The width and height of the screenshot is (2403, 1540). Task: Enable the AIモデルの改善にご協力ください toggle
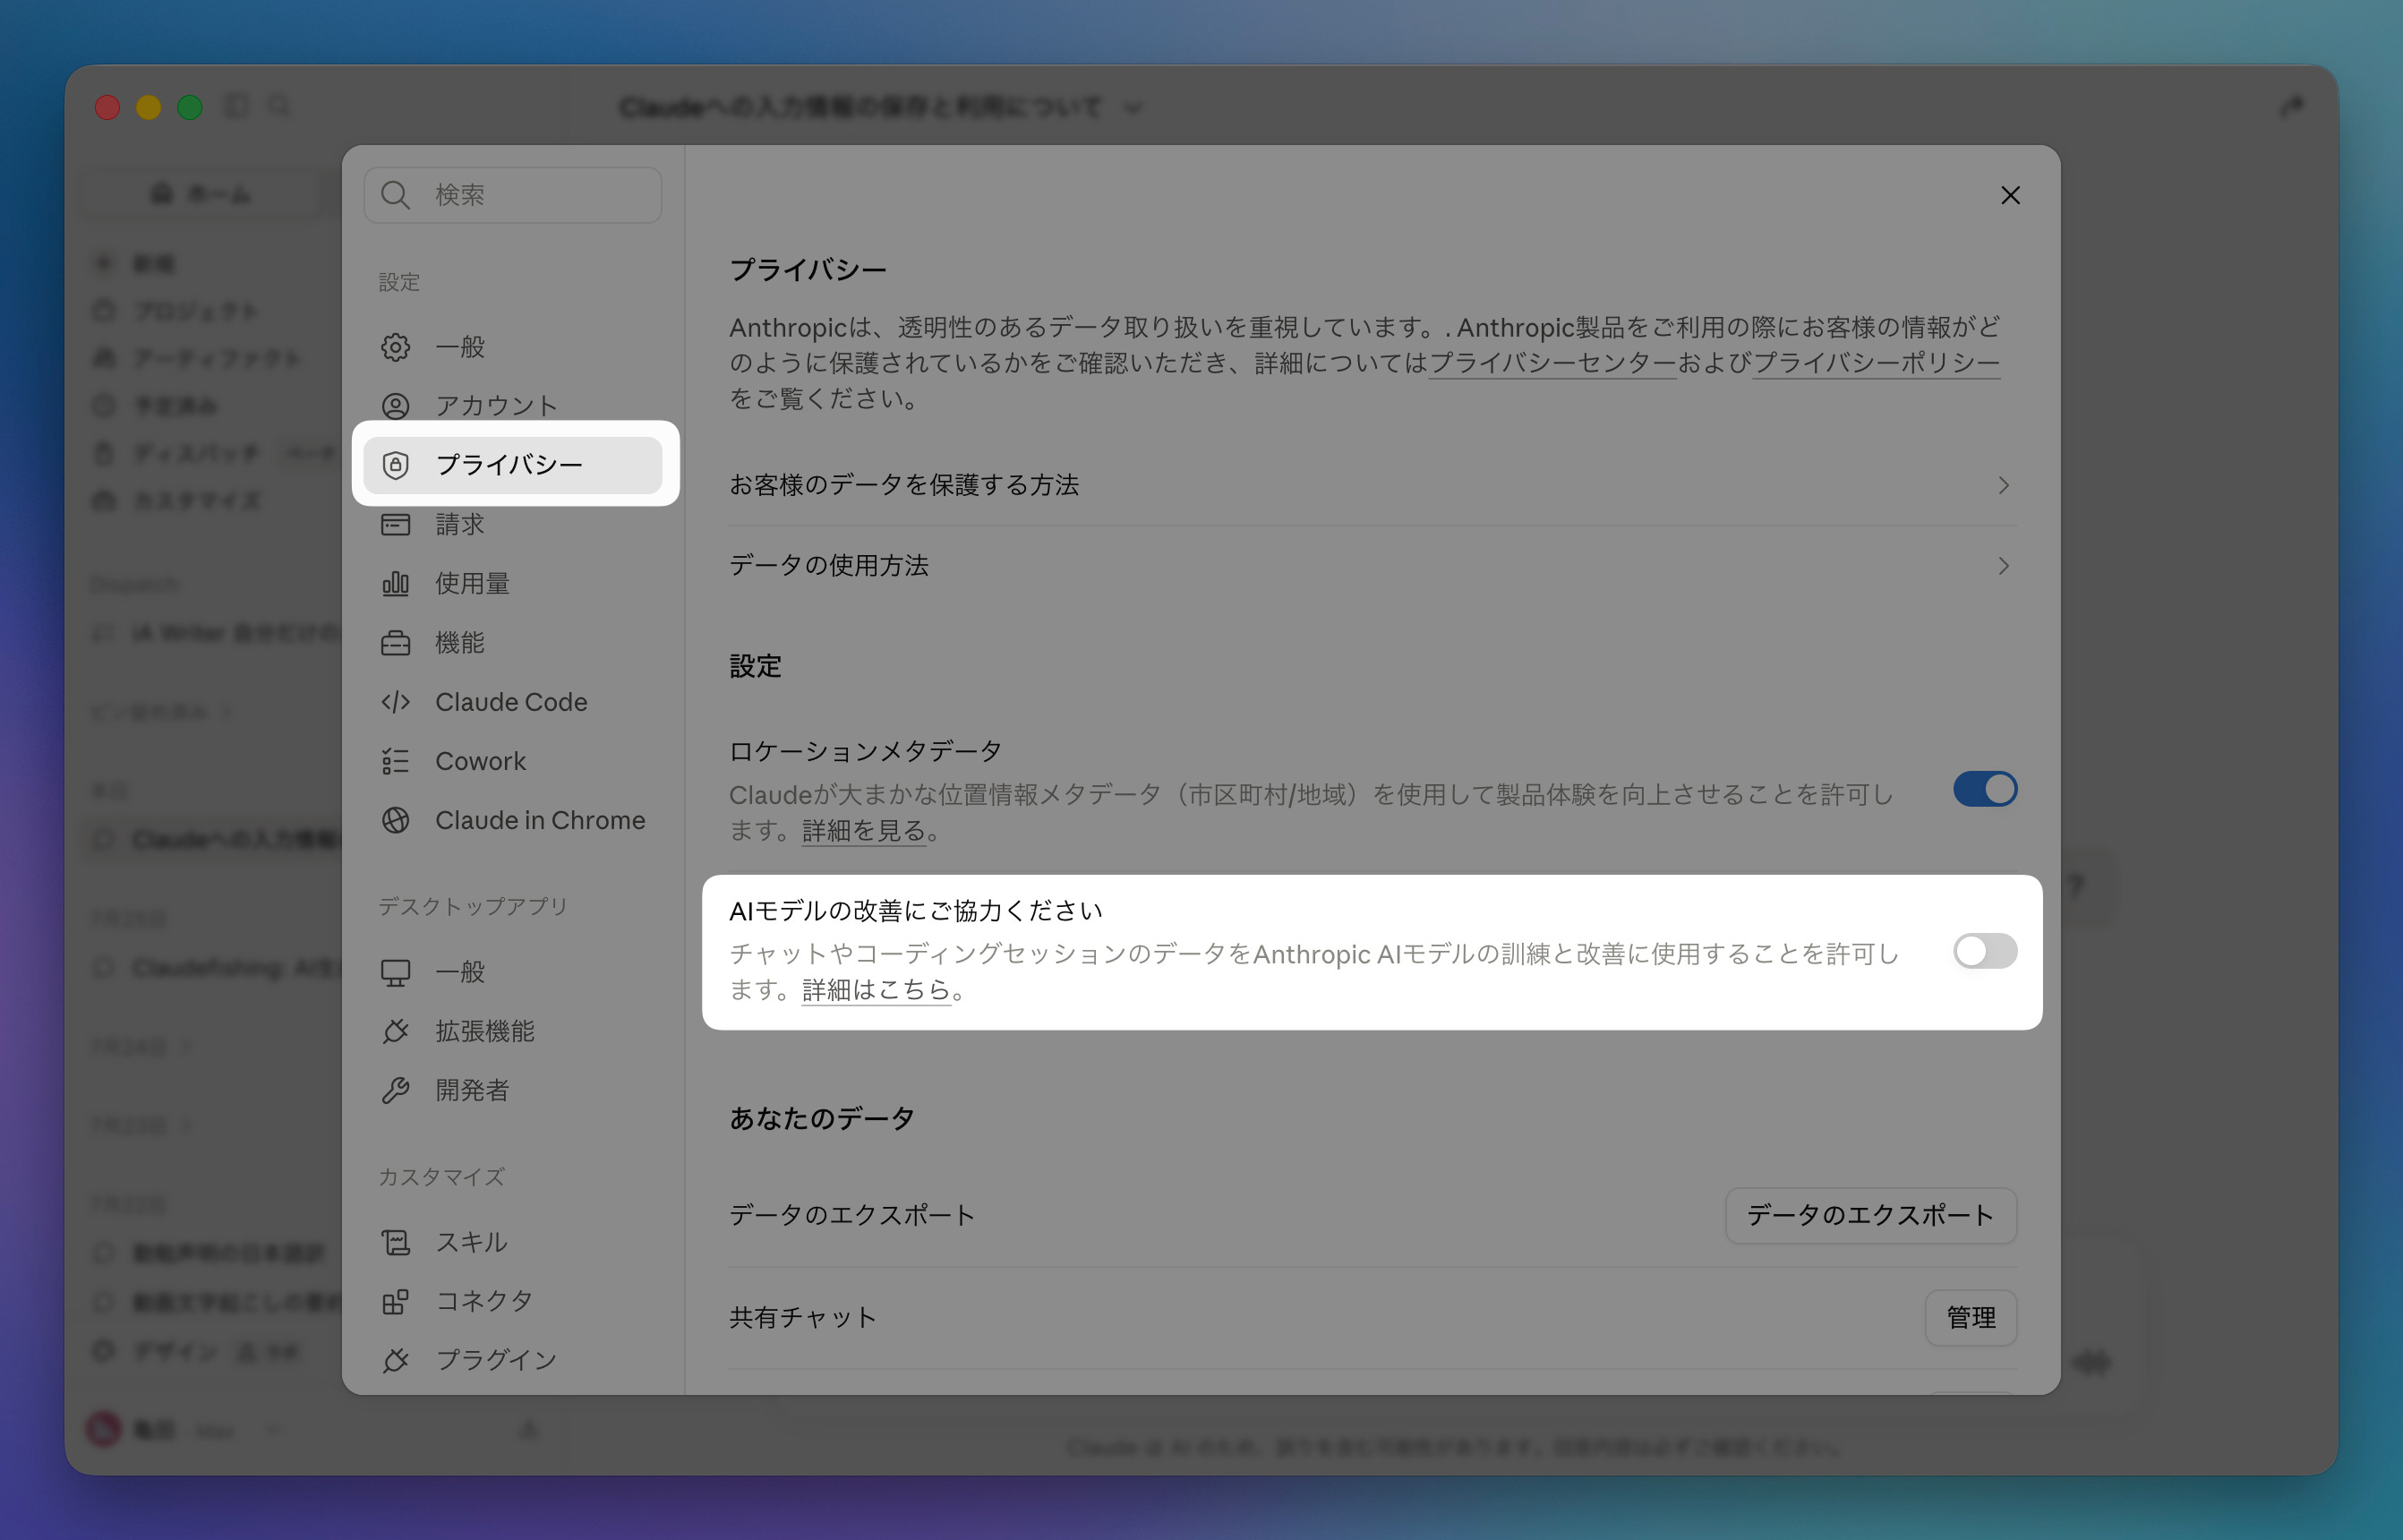point(1985,951)
